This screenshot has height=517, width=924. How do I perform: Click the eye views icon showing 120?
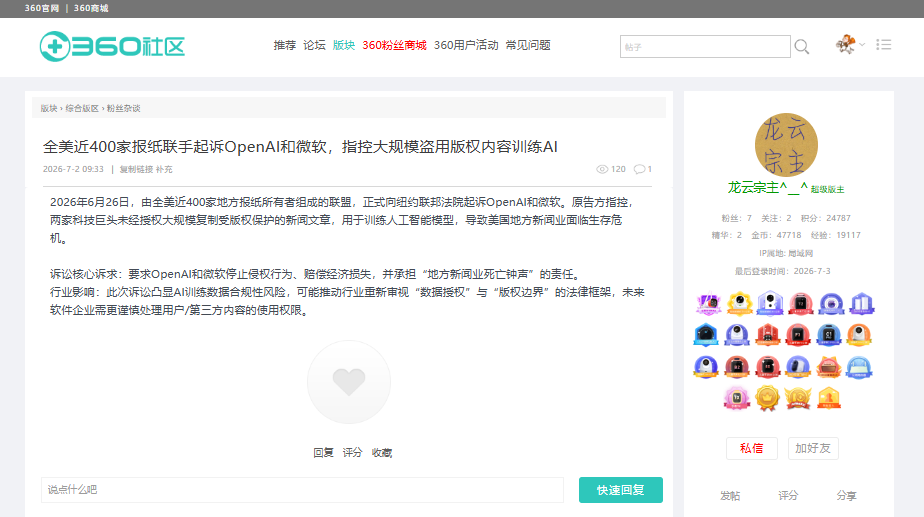[602, 169]
